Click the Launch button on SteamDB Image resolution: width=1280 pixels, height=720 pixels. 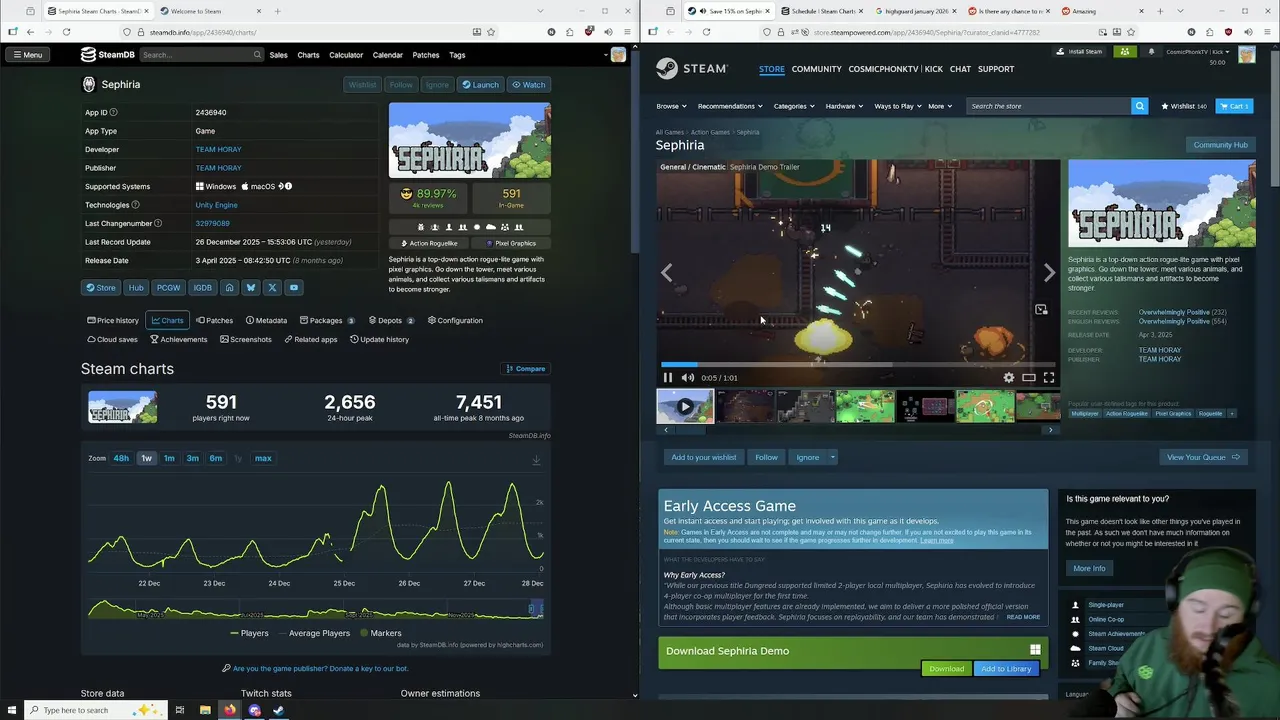click(480, 85)
